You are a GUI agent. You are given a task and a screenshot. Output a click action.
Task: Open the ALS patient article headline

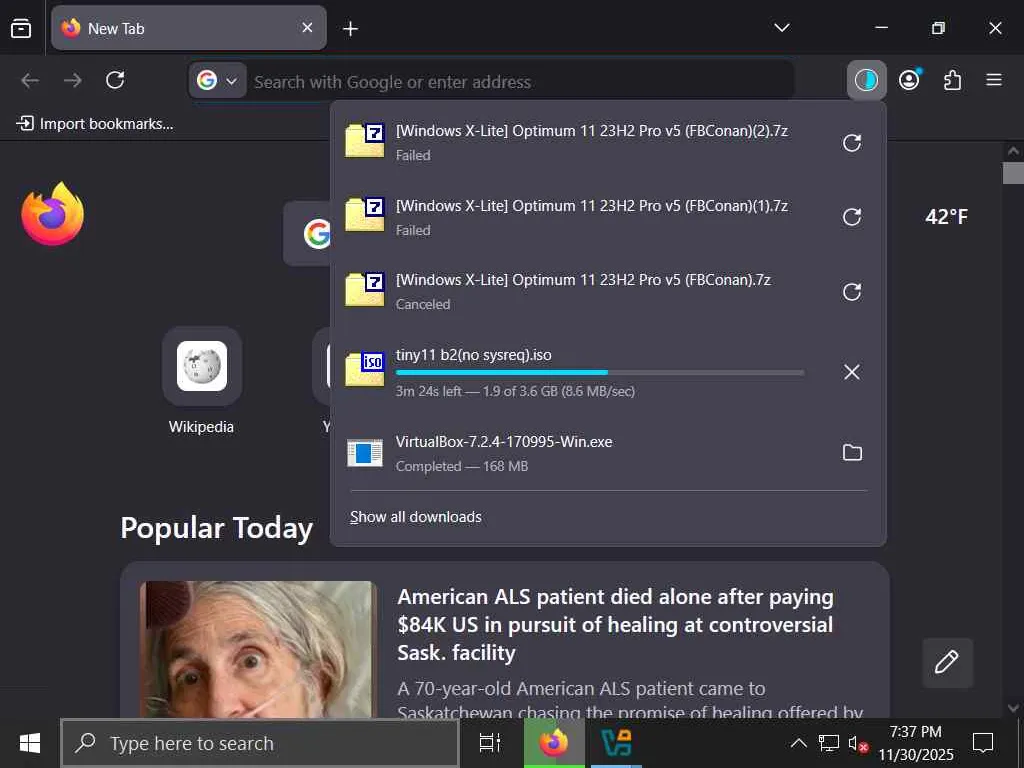pos(615,624)
